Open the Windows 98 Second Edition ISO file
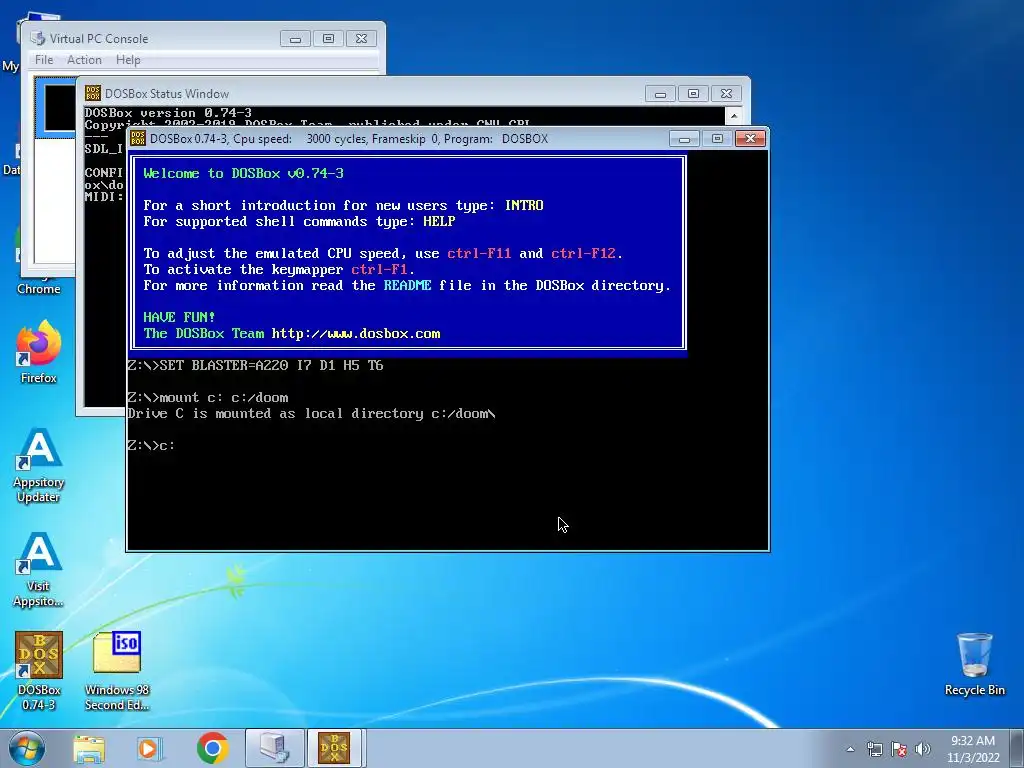The height and width of the screenshot is (768, 1024). point(117,670)
